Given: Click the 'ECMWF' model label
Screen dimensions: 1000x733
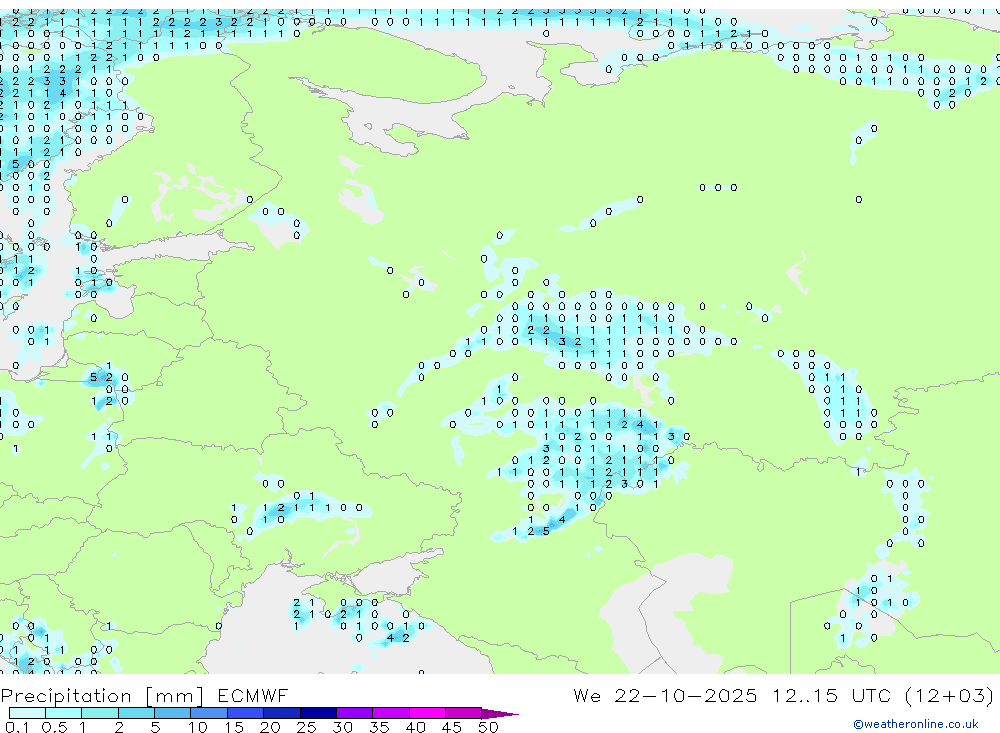Looking at the screenshot, I should pyautogui.click(x=253, y=695).
